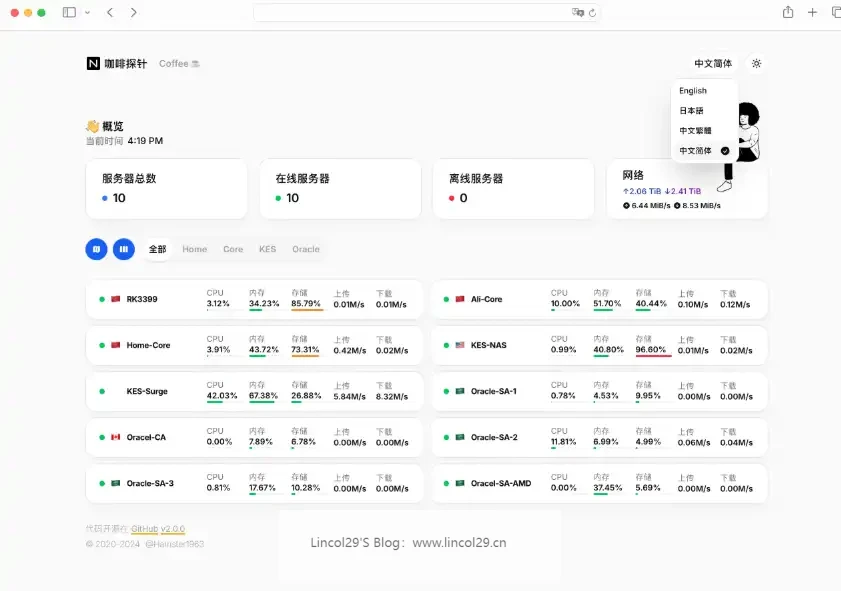
Task: Choose 日本語 in the language list
Action: click(x=691, y=111)
